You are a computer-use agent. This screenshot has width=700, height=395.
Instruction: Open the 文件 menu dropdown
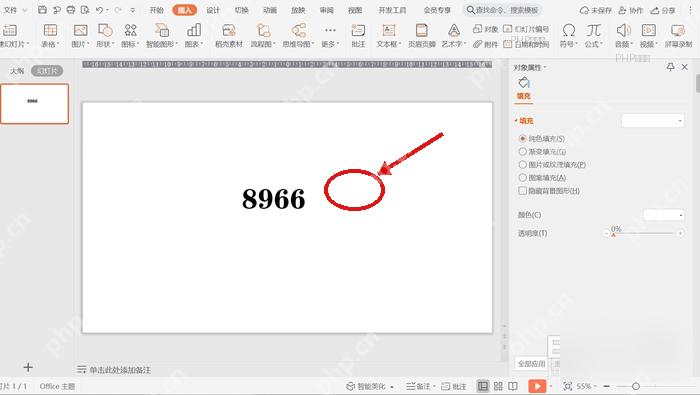tap(15, 10)
